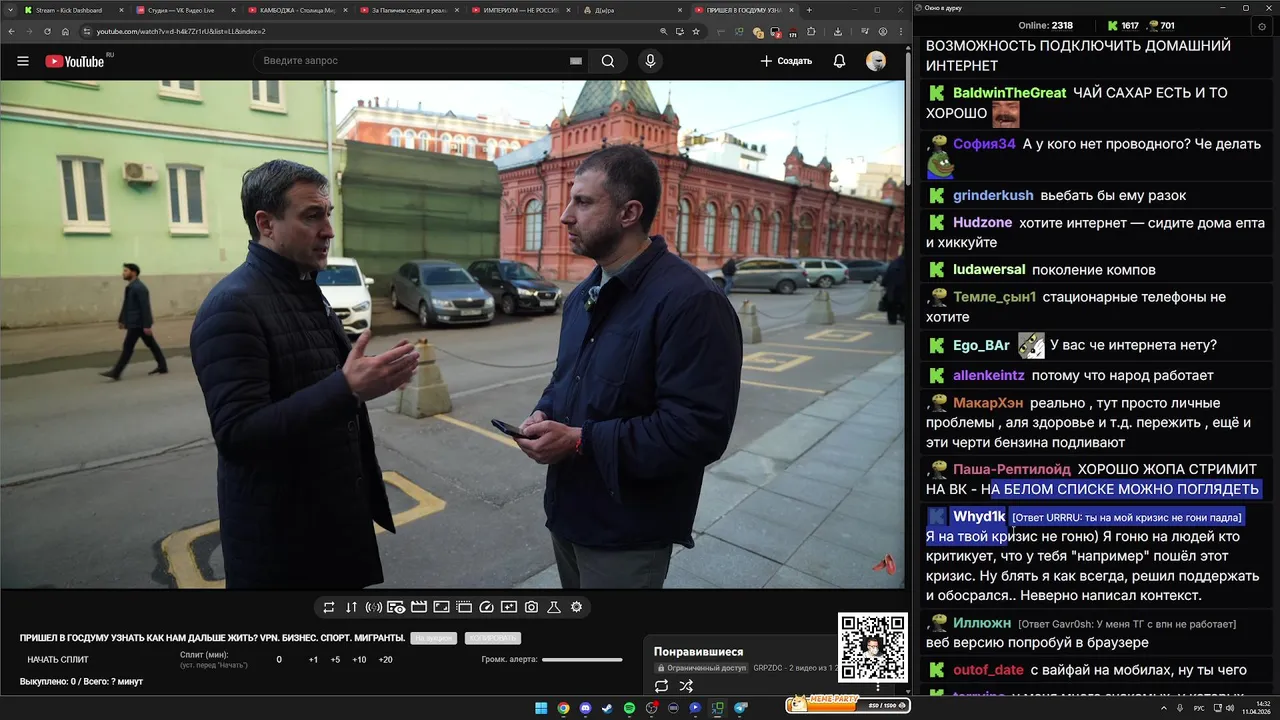The image size is (1280, 720).
Task: Open Steam from the taskbar
Action: pyautogui.click(x=607, y=708)
